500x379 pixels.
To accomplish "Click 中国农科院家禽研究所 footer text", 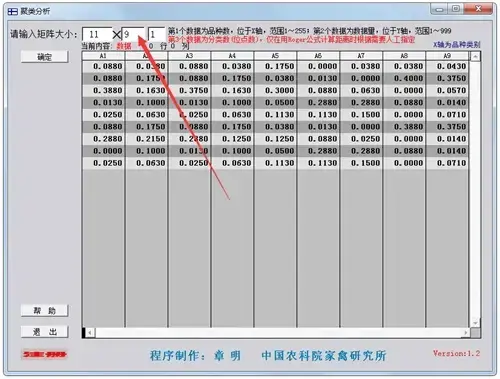I will pos(324,356).
